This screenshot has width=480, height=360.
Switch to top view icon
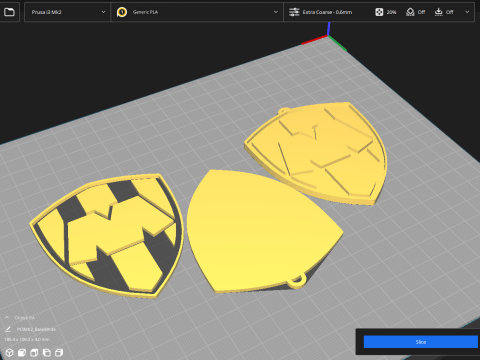[x=34, y=352]
